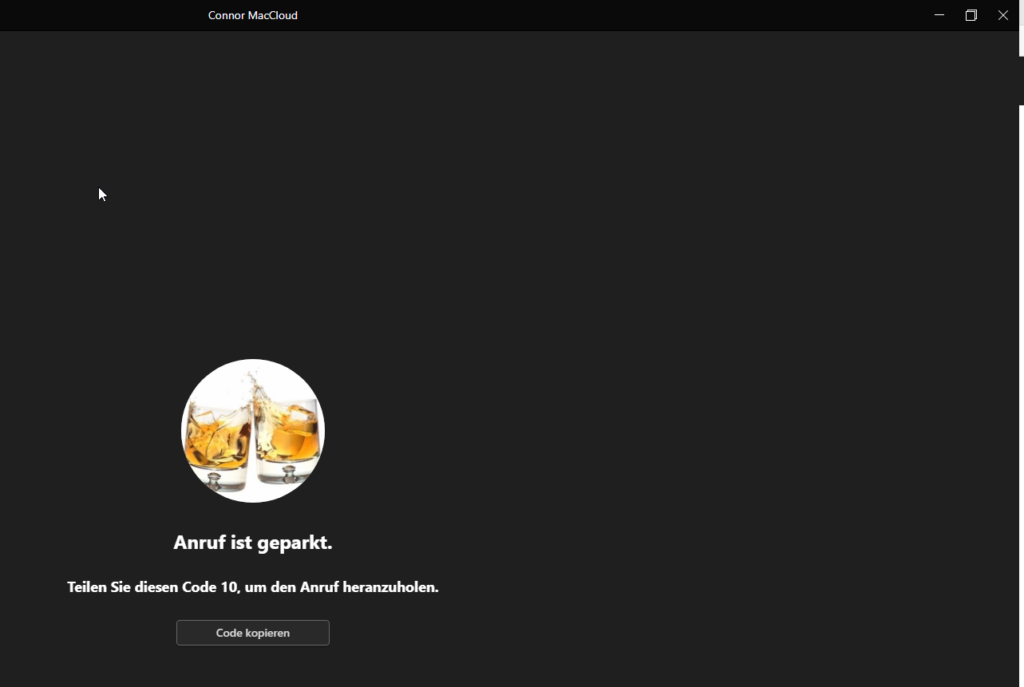Close the Connor MacCloud call window

[1003, 15]
